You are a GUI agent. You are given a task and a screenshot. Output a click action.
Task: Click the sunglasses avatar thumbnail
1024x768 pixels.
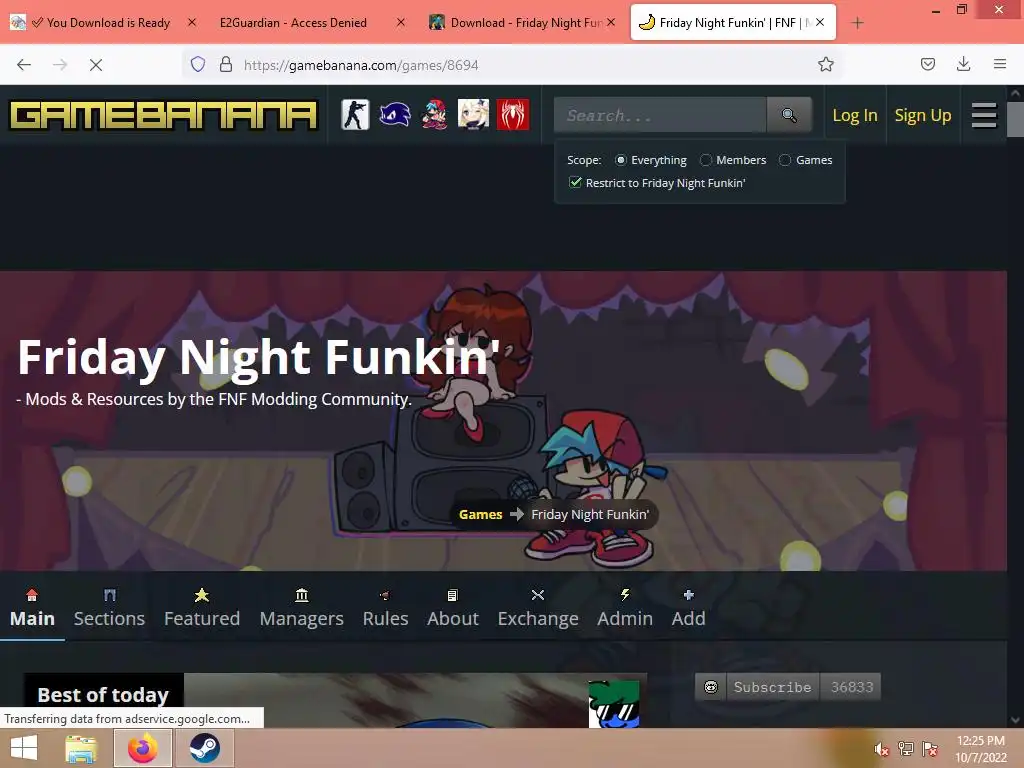[614, 704]
